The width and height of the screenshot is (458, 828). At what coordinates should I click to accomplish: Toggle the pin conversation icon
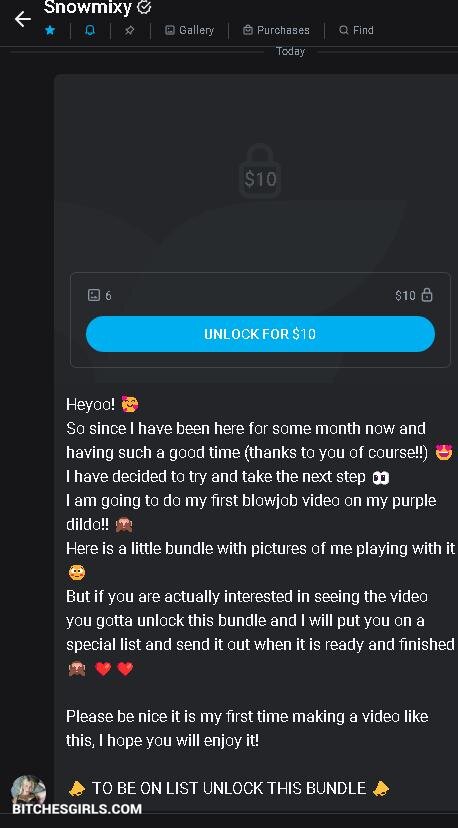point(130,30)
